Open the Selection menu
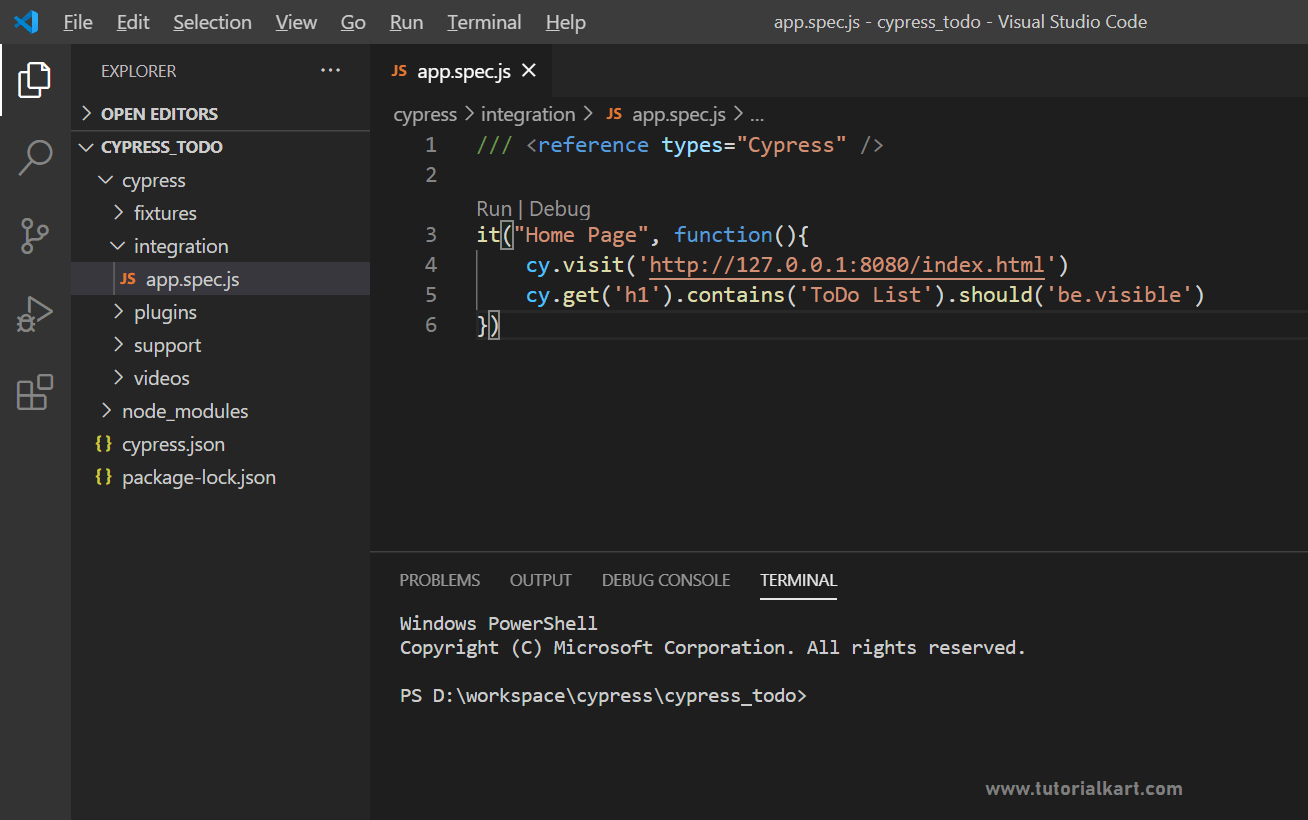The height and width of the screenshot is (820, 1308). pyautogui.click(x=212, y=22)
